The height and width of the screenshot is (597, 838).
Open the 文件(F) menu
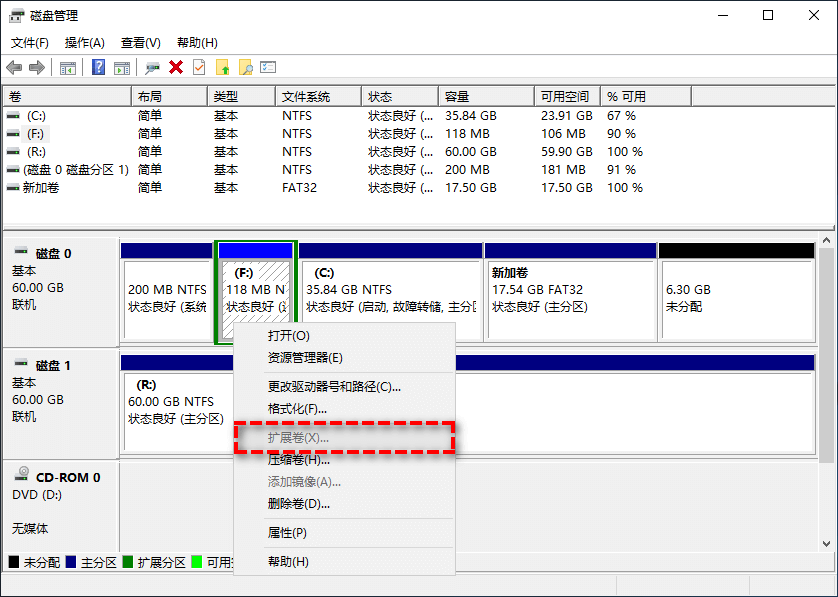point(30,43)
